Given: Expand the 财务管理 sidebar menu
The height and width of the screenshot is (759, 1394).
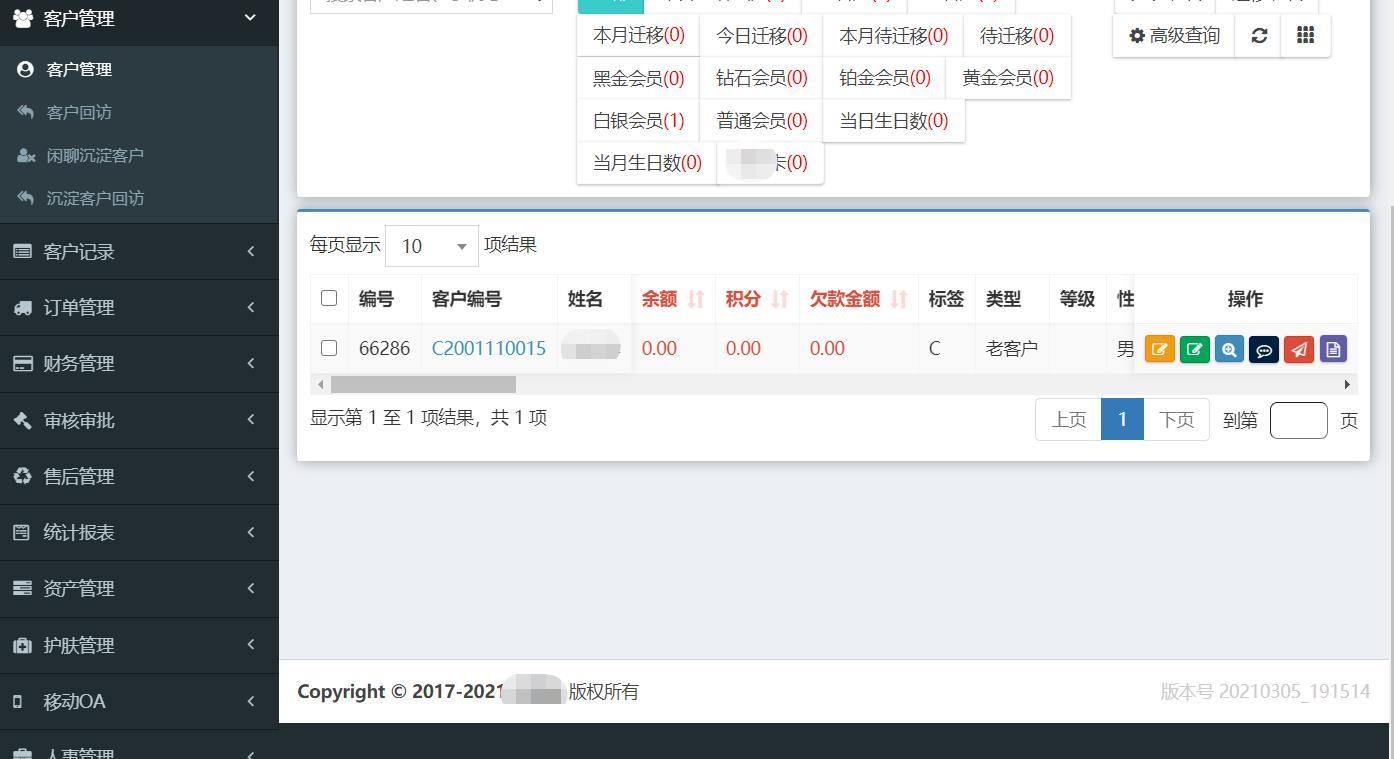Looking at the screenshot, I should (x=139, y=364).
